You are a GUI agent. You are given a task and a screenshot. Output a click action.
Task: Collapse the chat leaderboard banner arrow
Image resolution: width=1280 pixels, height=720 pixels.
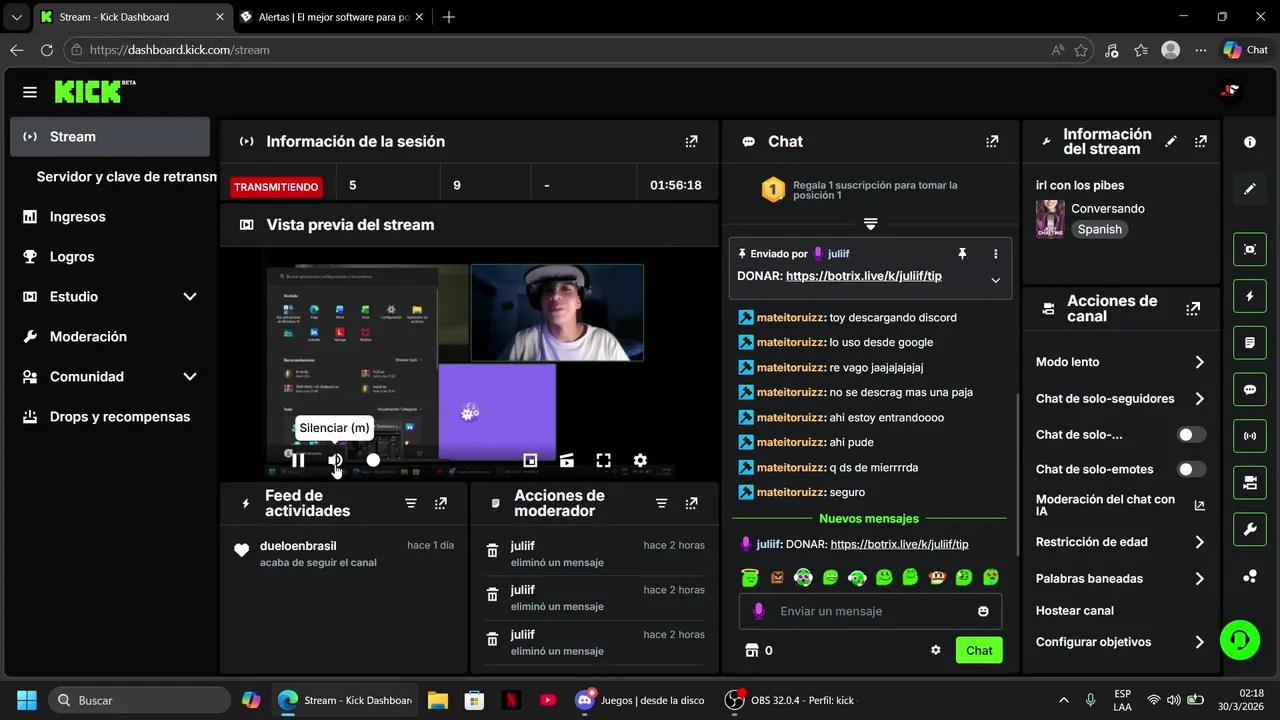871,223
